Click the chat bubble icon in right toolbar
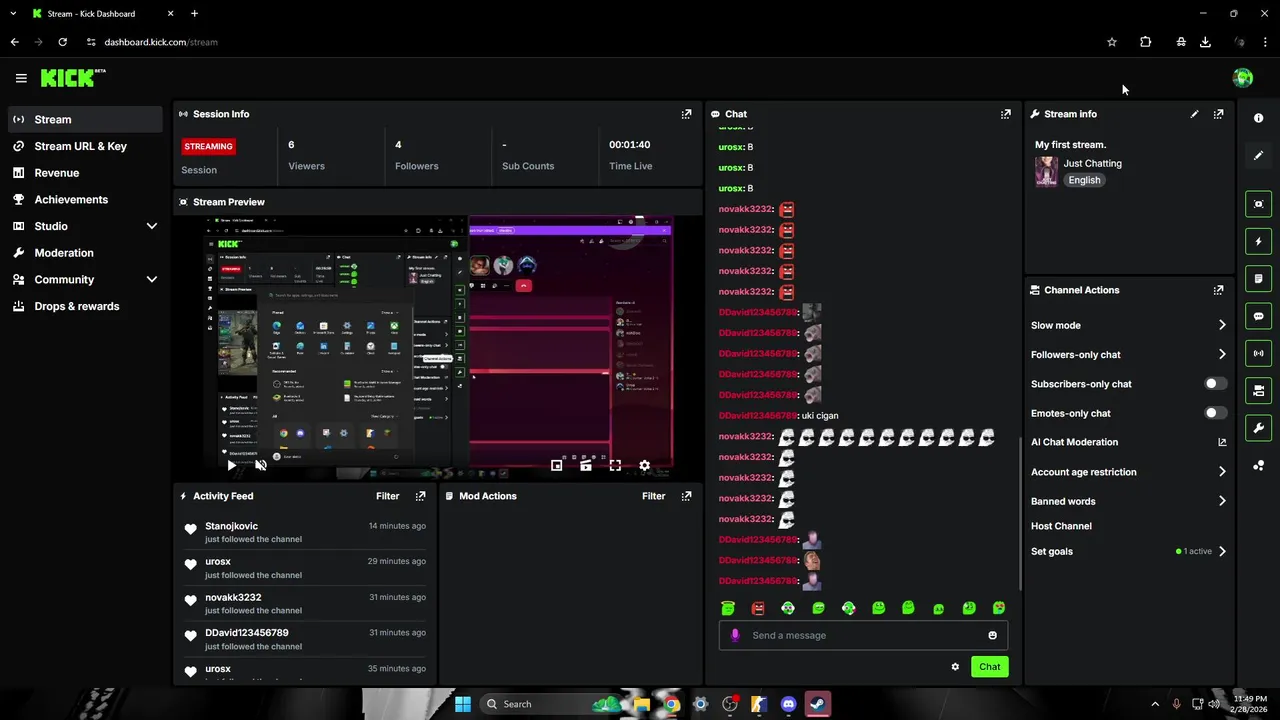This screenshot has height=720, width=1280. point(1258,316)
